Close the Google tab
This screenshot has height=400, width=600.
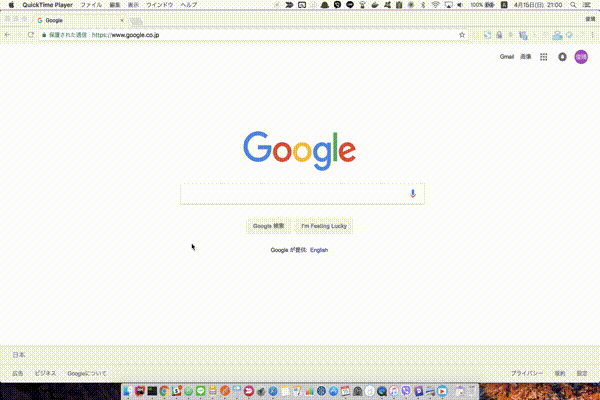point(122,20)
